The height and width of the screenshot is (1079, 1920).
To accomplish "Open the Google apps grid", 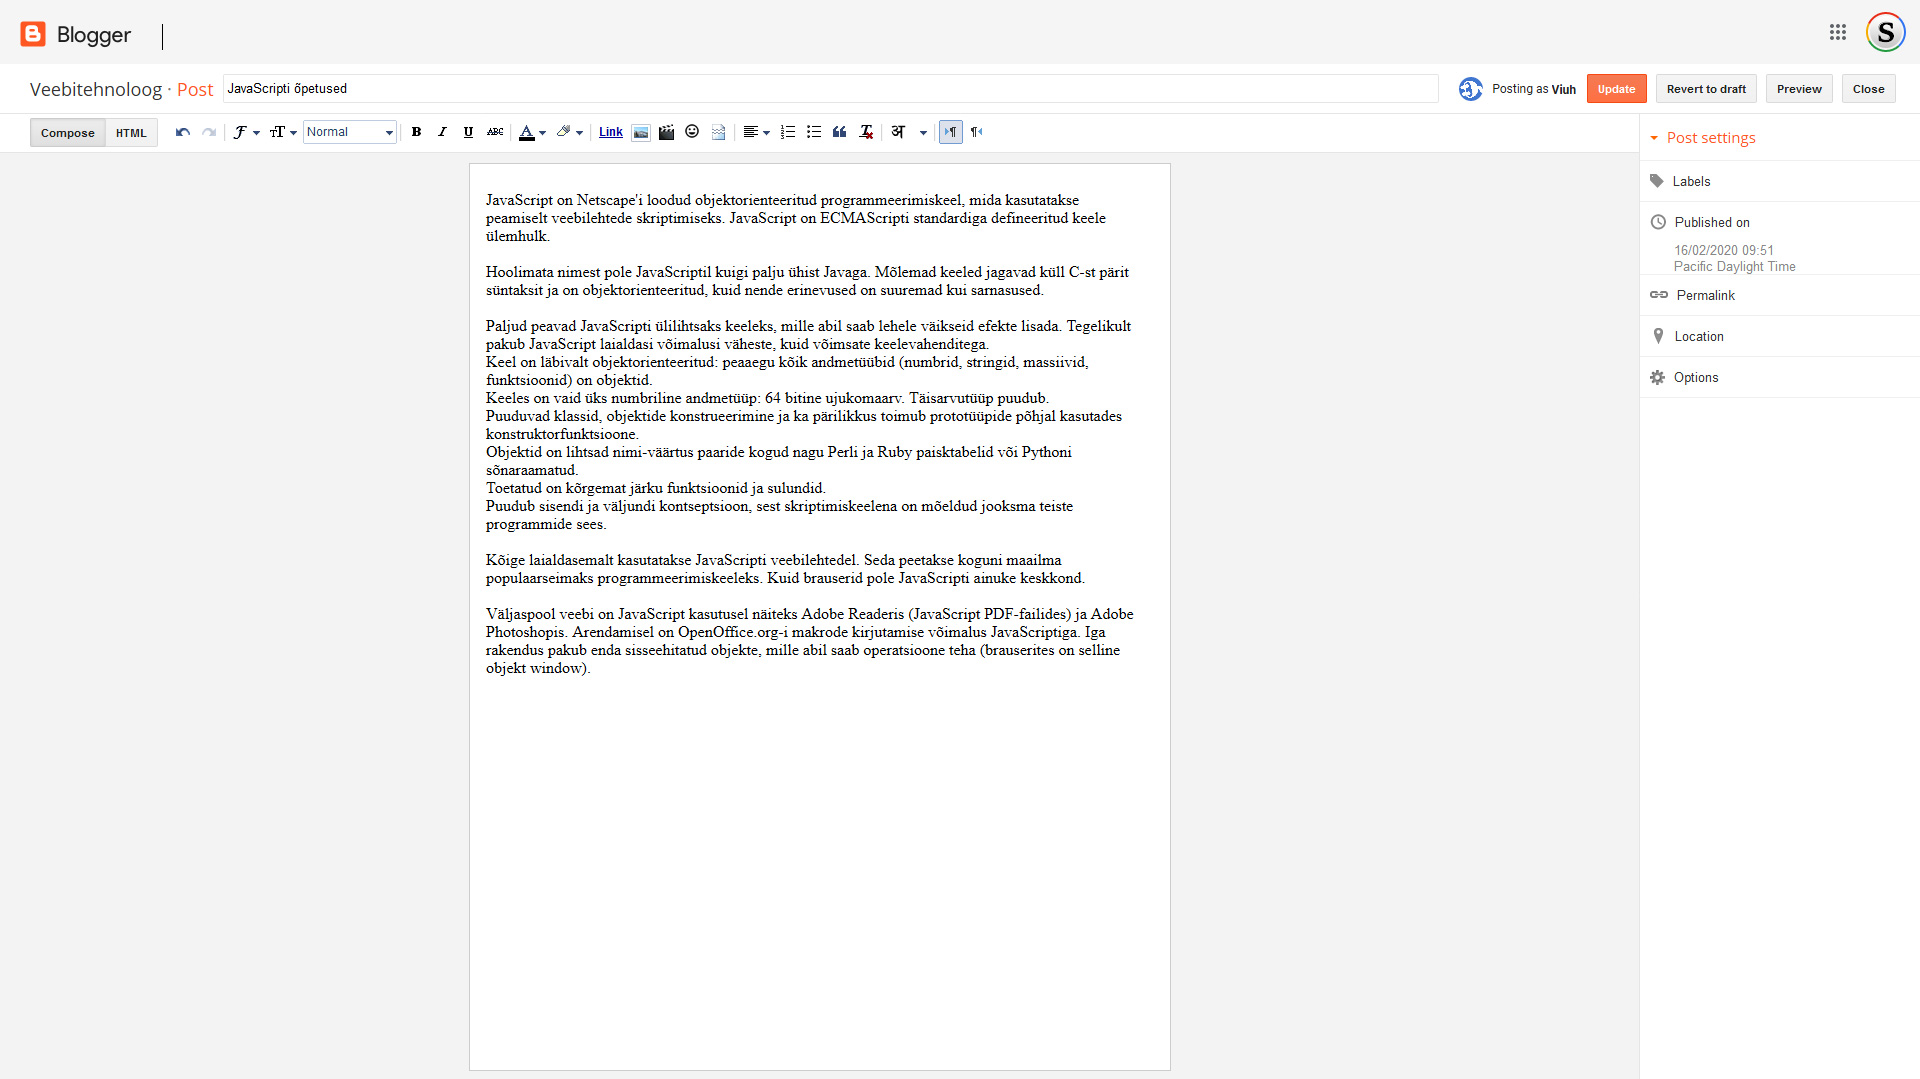I will point(1837,32).
